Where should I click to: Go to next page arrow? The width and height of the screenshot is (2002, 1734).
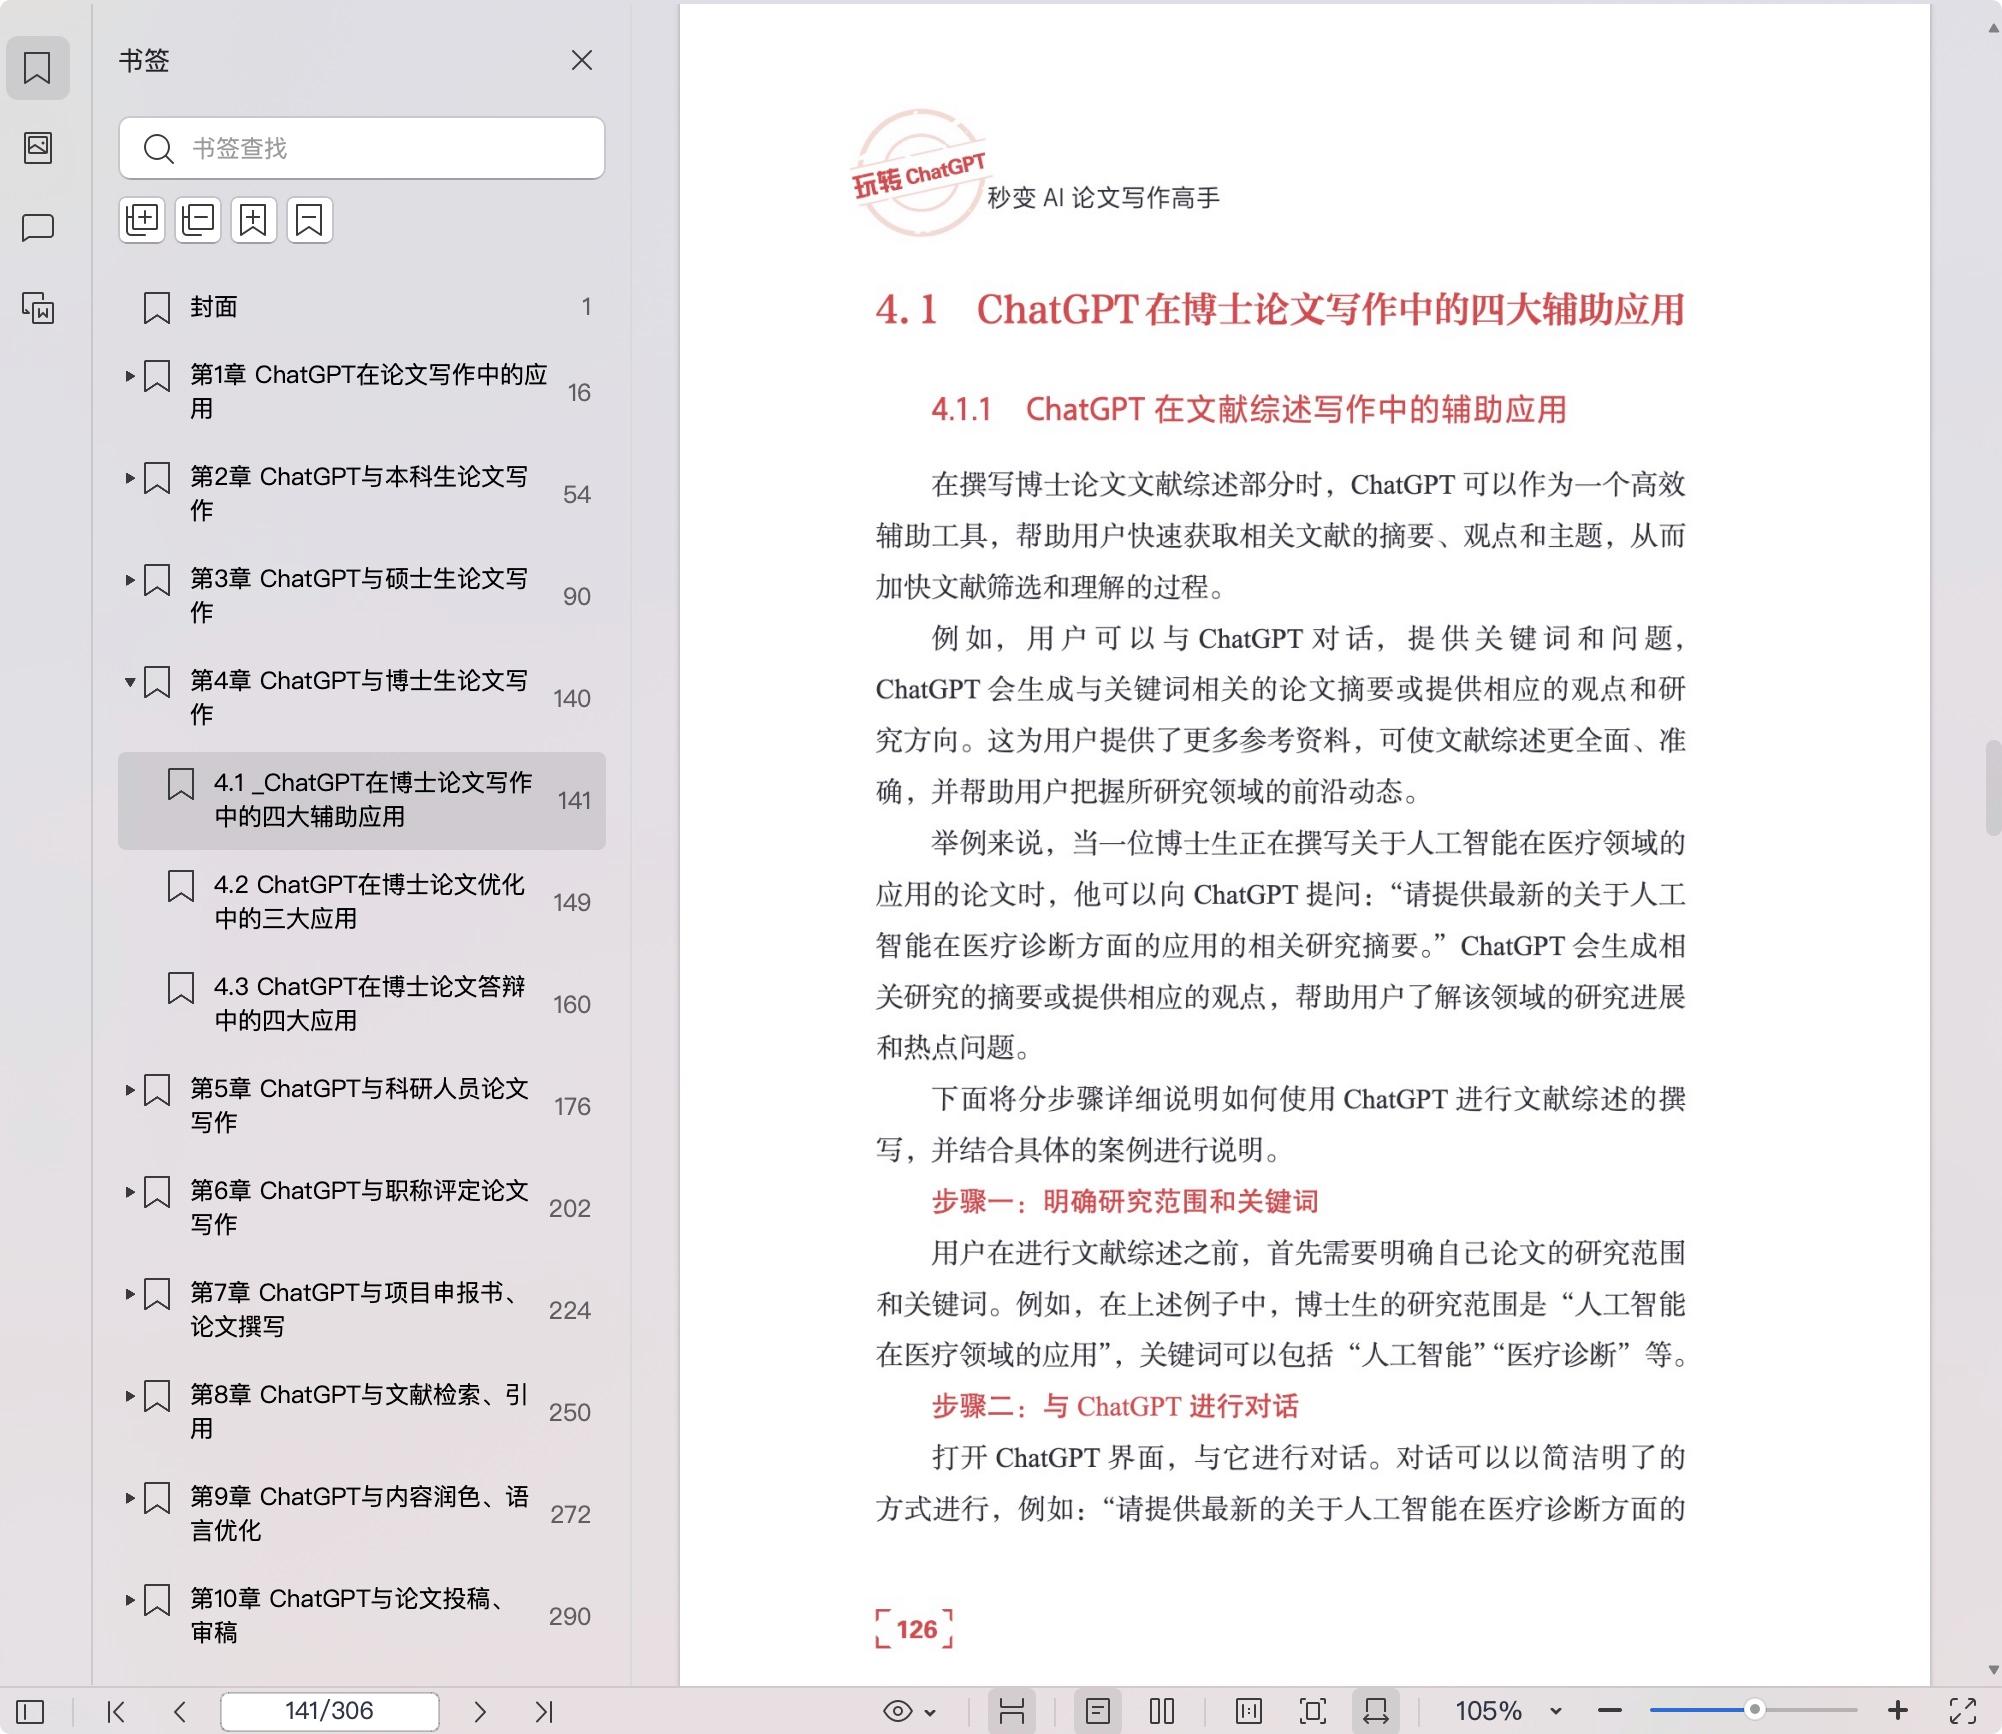pos(480,1711)
